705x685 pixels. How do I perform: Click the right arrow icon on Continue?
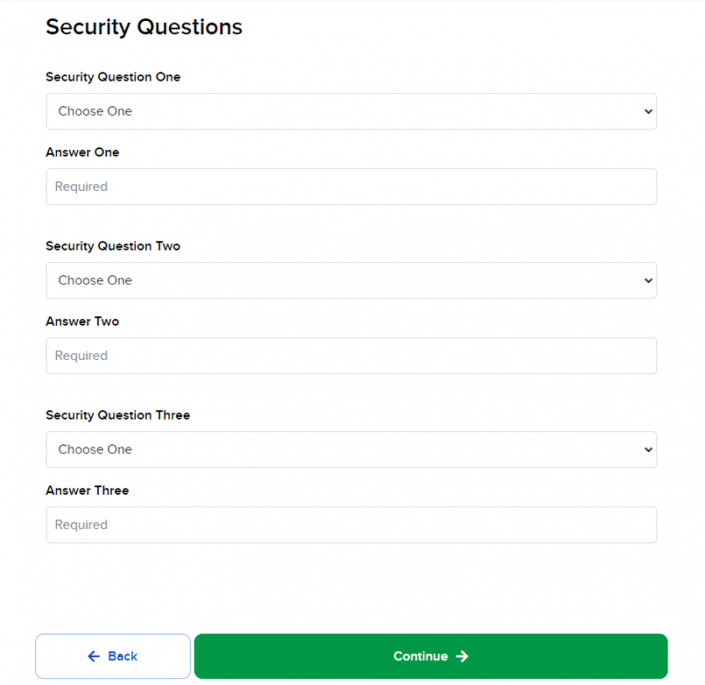[462, 657]
